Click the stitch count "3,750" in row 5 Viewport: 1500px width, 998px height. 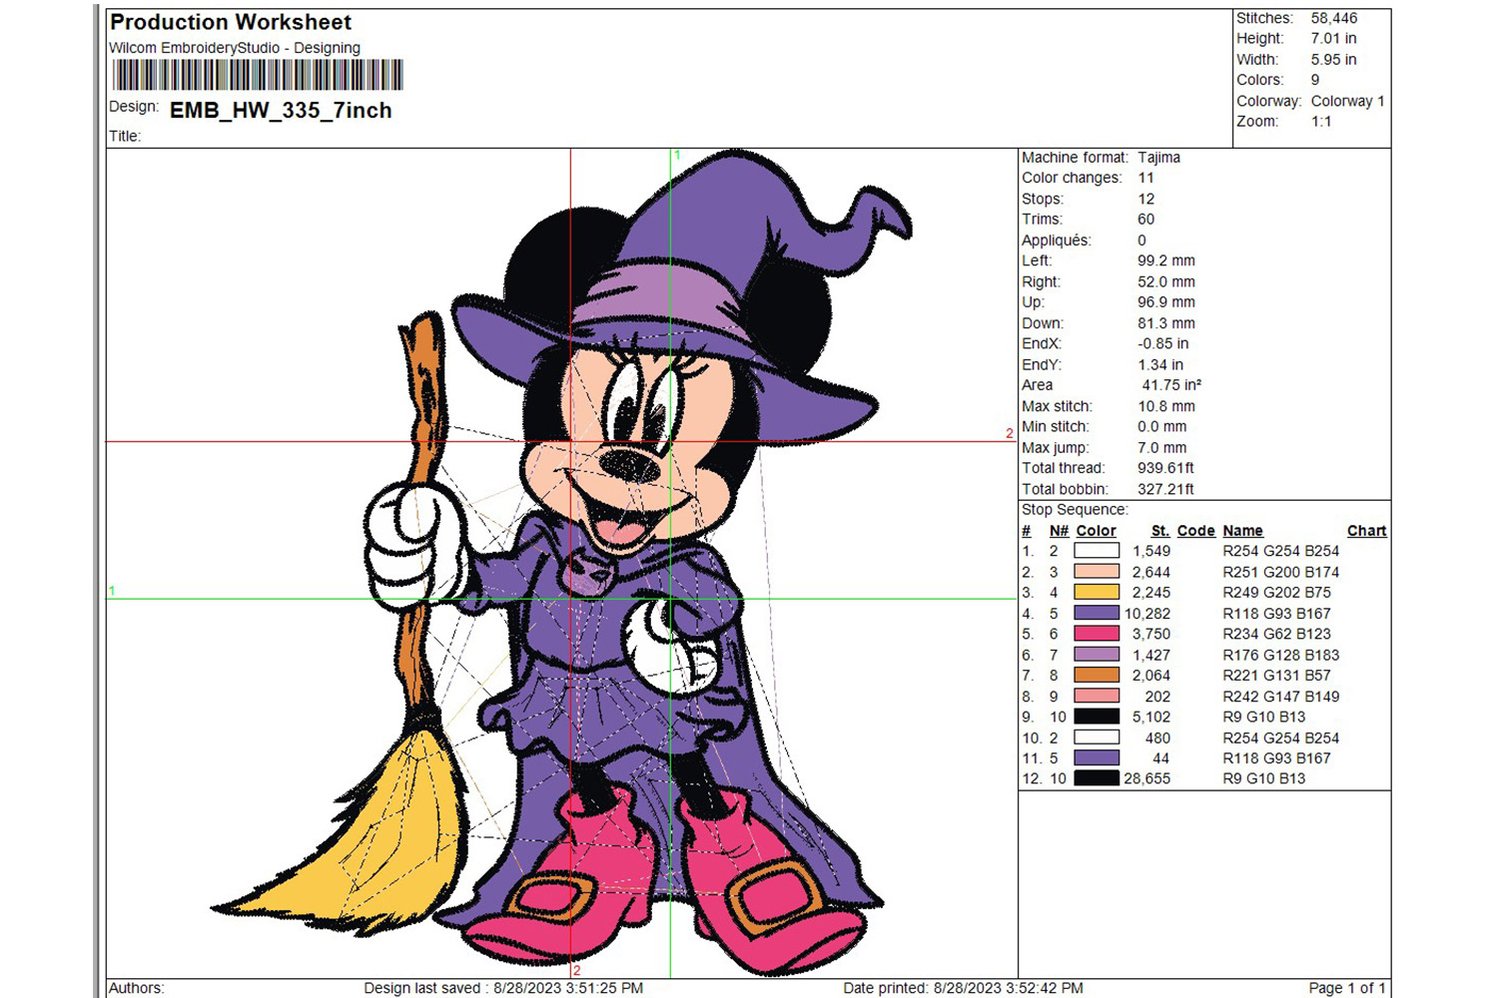pyautogui.click(x=1151, y=634)
